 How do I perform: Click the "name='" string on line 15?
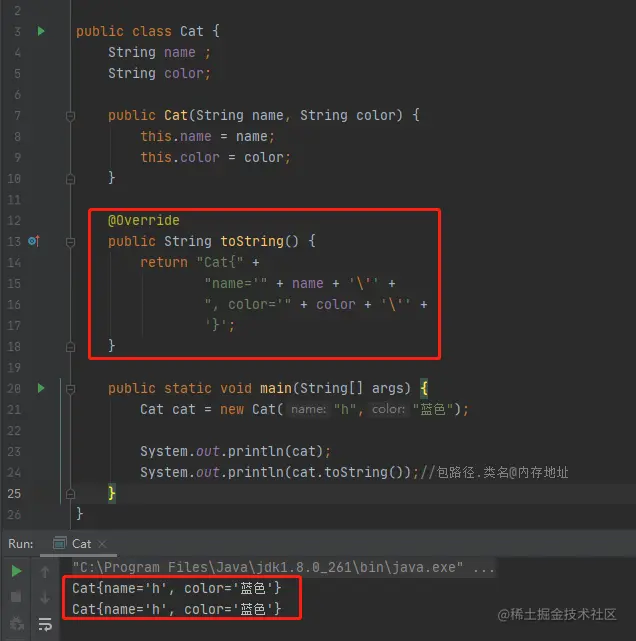tap(236, 283)
